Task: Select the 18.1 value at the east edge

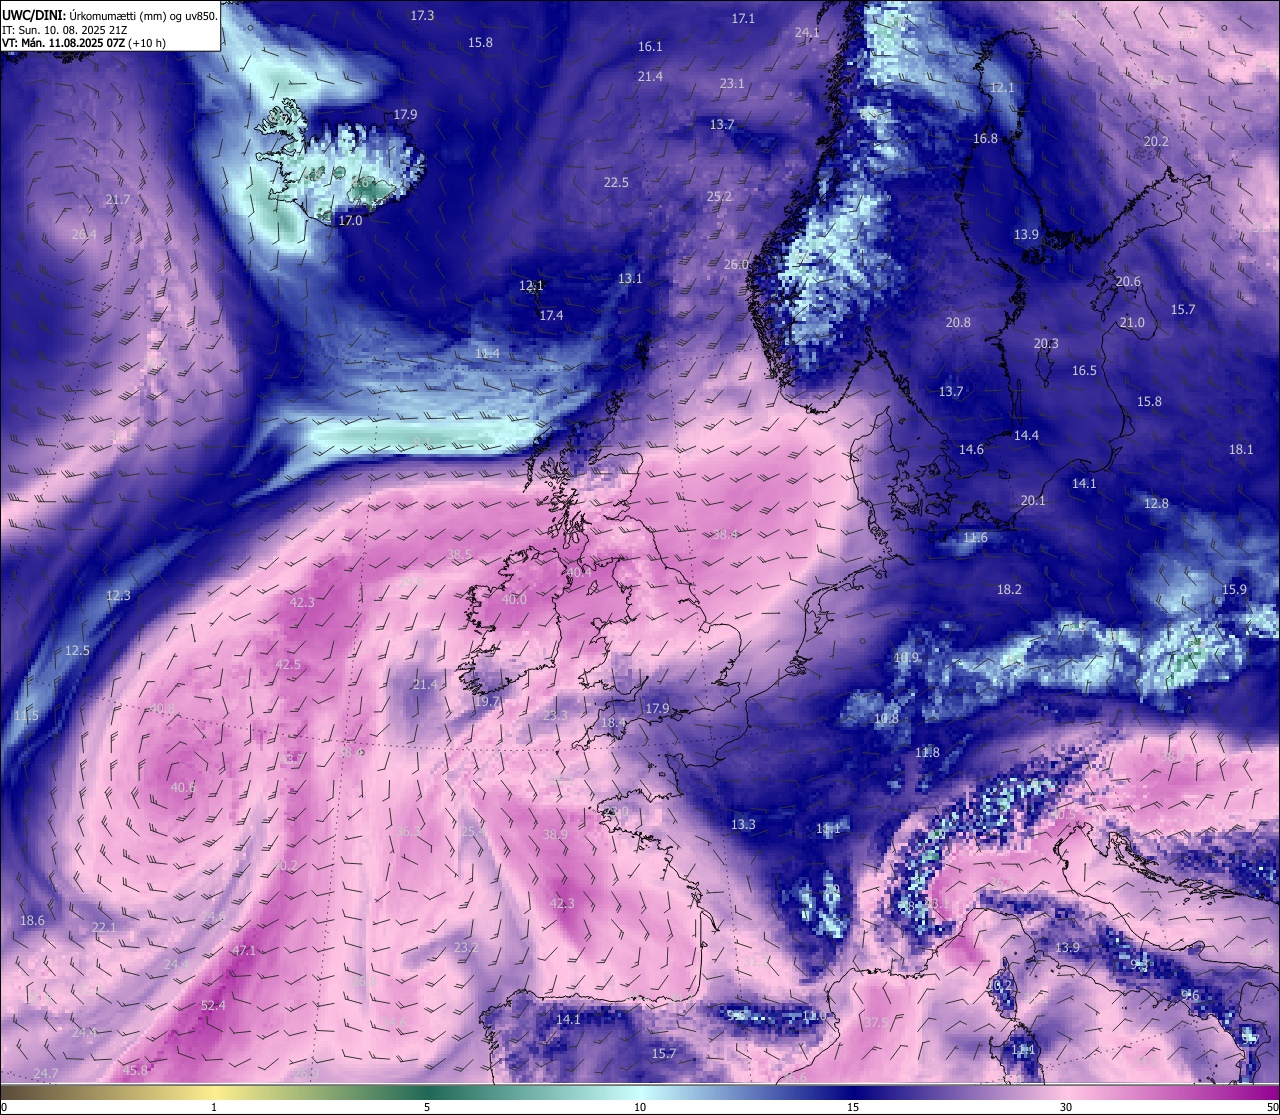Action: 1241,449
